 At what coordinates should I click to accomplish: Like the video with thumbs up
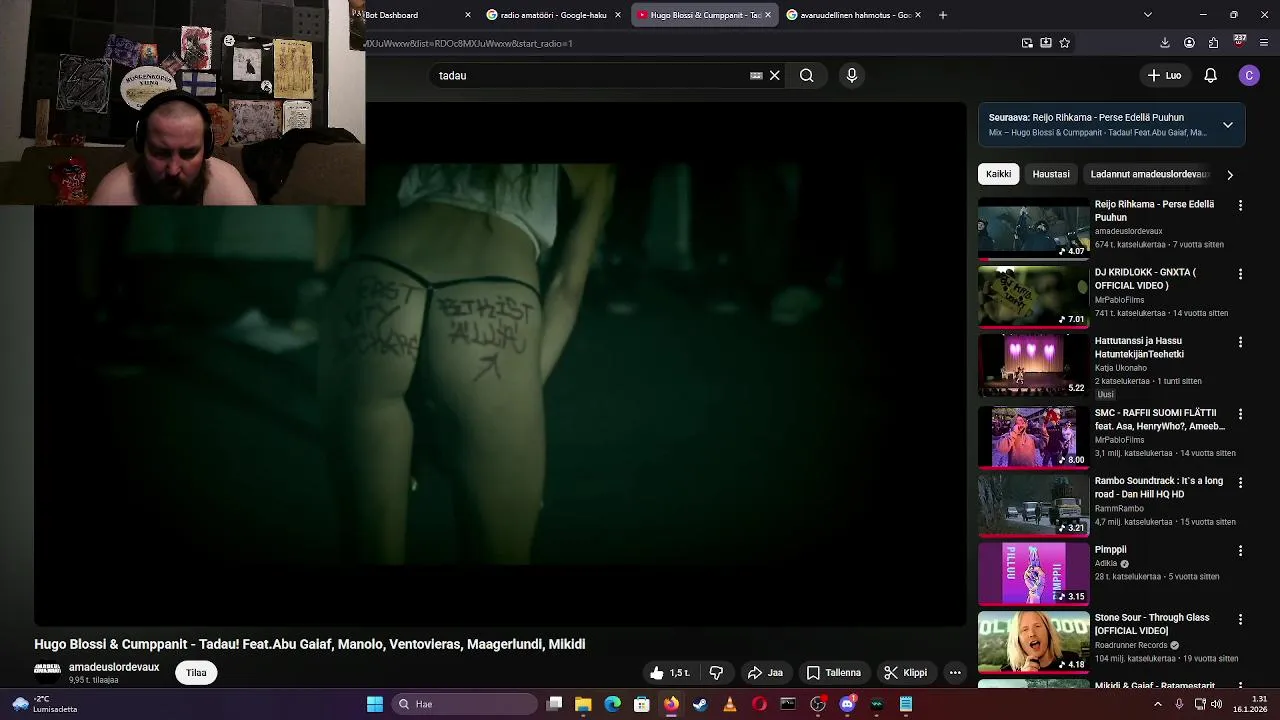pos(668,673)
